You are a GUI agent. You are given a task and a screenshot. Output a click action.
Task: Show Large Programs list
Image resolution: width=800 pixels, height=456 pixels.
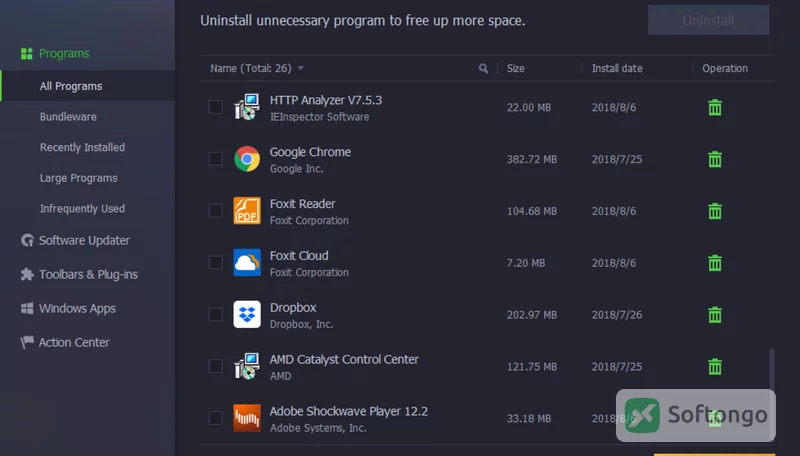(x=79, y=178)
